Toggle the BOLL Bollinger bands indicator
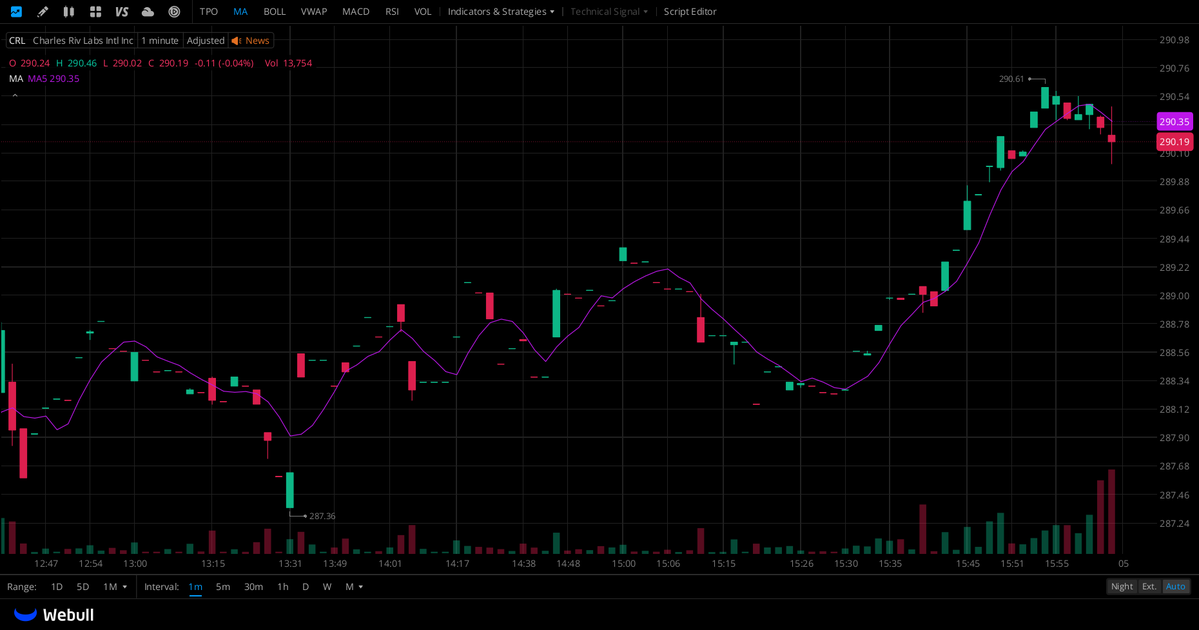 [x=275, y=11]
